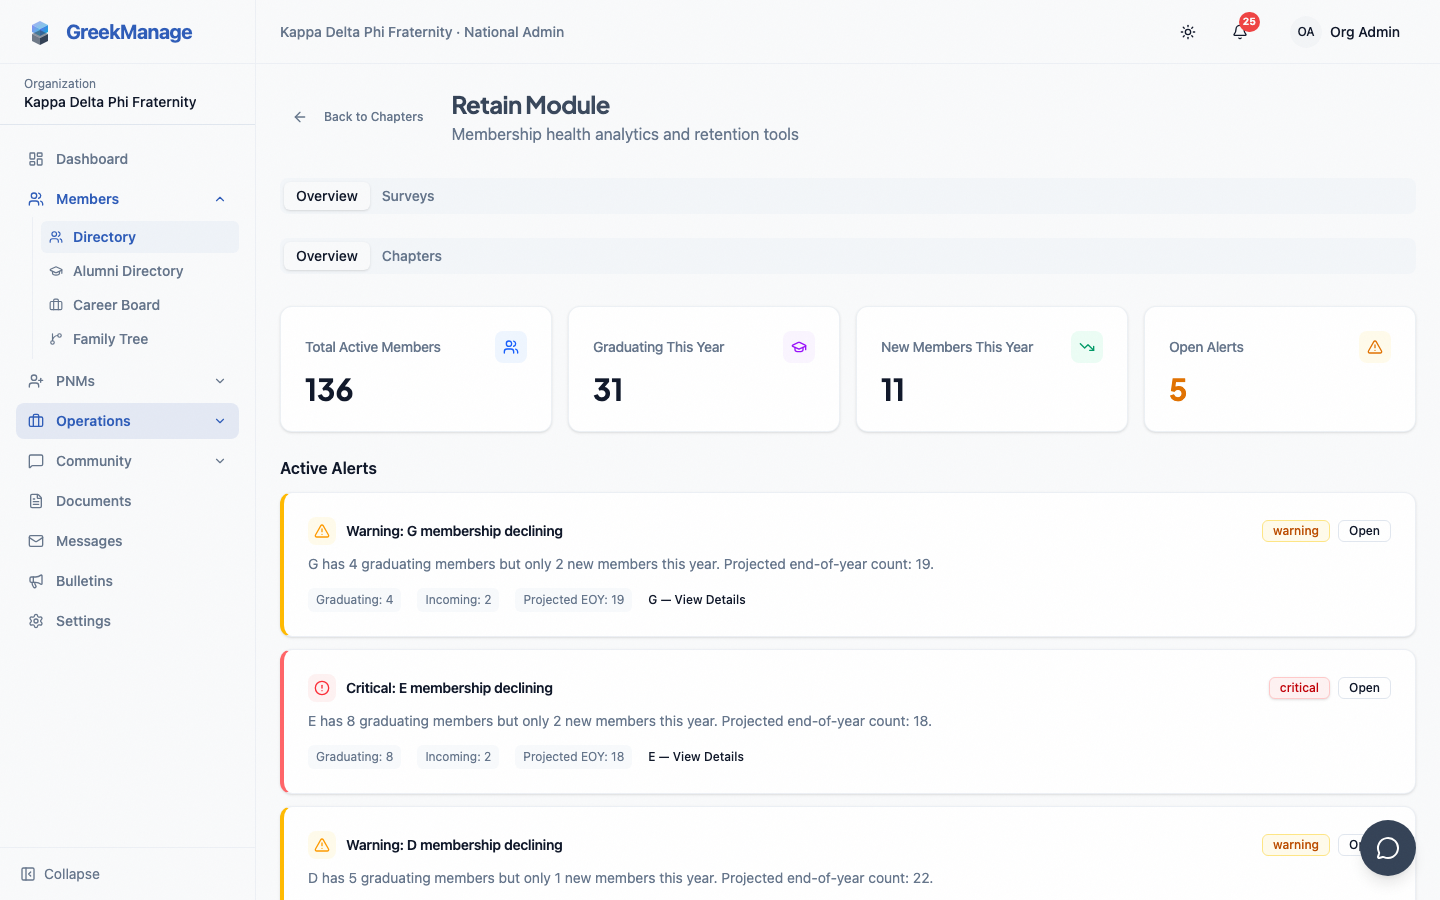Viewport: 1440px width, 900px height.
Task: Click the Career Board briefcase icon
Action: coord(56,305)
